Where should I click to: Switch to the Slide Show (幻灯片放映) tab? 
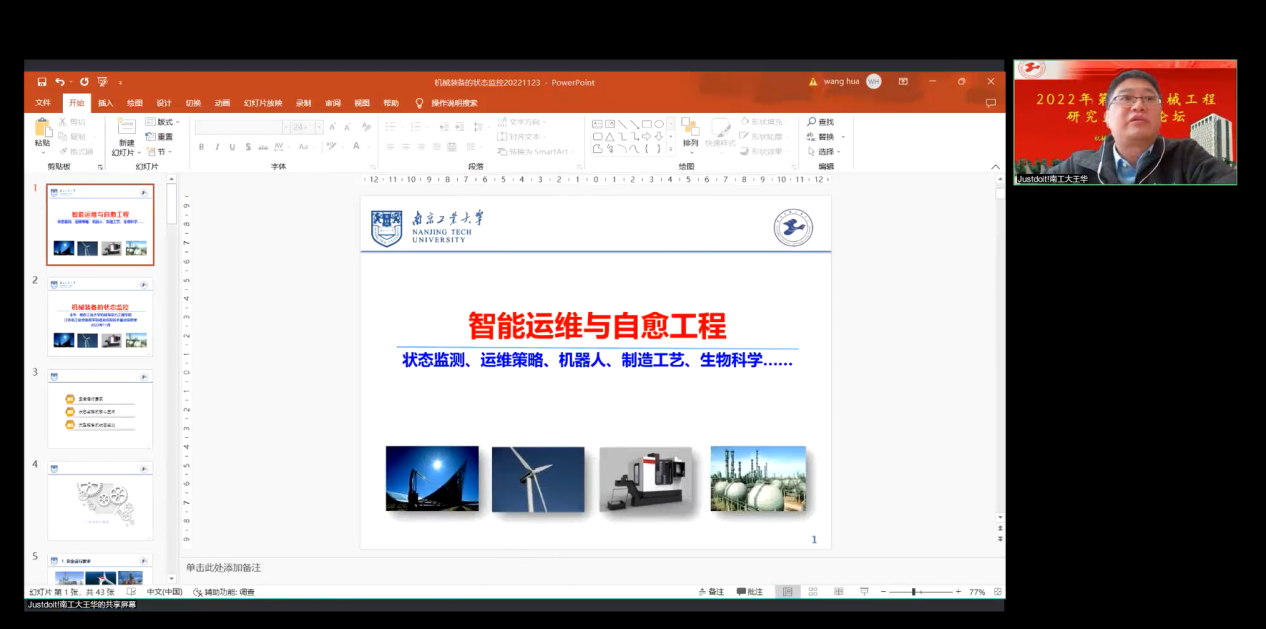pyautogui.click(x=263, y=103)
